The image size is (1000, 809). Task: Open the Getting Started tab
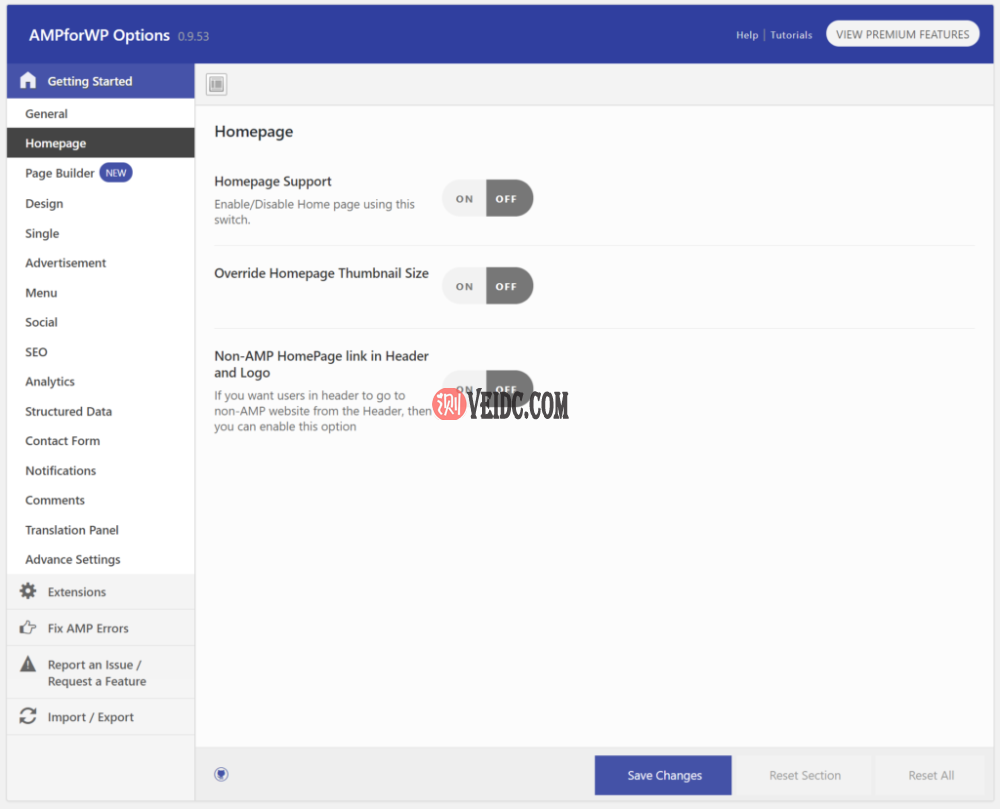pos(101,81)
